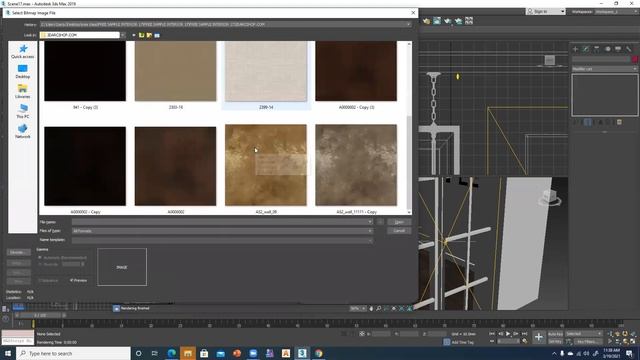Open the Modifier List dropdown
Viewport: 640px width, 360px height.
coord(604,69)
